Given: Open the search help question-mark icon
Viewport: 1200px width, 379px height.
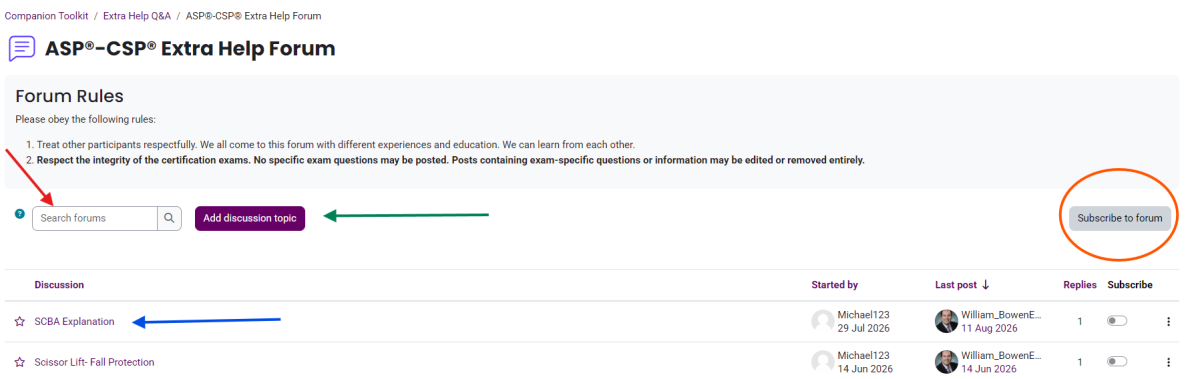Looking at the screenshot, I should (20, 214).
